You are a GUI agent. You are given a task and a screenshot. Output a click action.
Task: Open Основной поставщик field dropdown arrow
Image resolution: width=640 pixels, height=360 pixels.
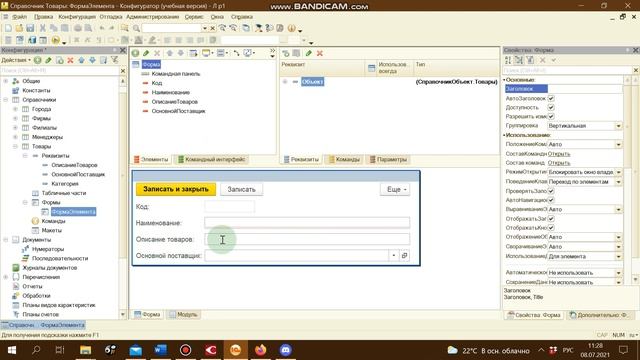[x=393, y=256]
